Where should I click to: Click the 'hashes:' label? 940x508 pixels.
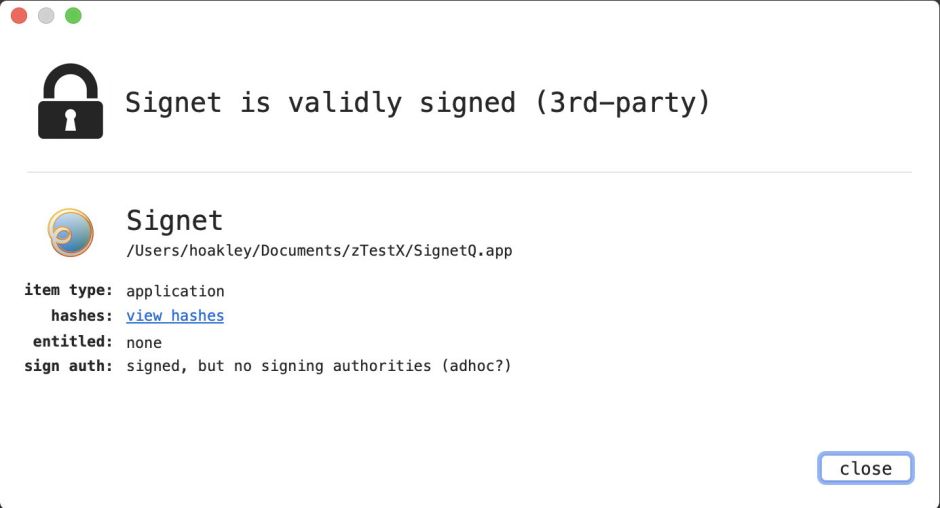coord(82,316)
